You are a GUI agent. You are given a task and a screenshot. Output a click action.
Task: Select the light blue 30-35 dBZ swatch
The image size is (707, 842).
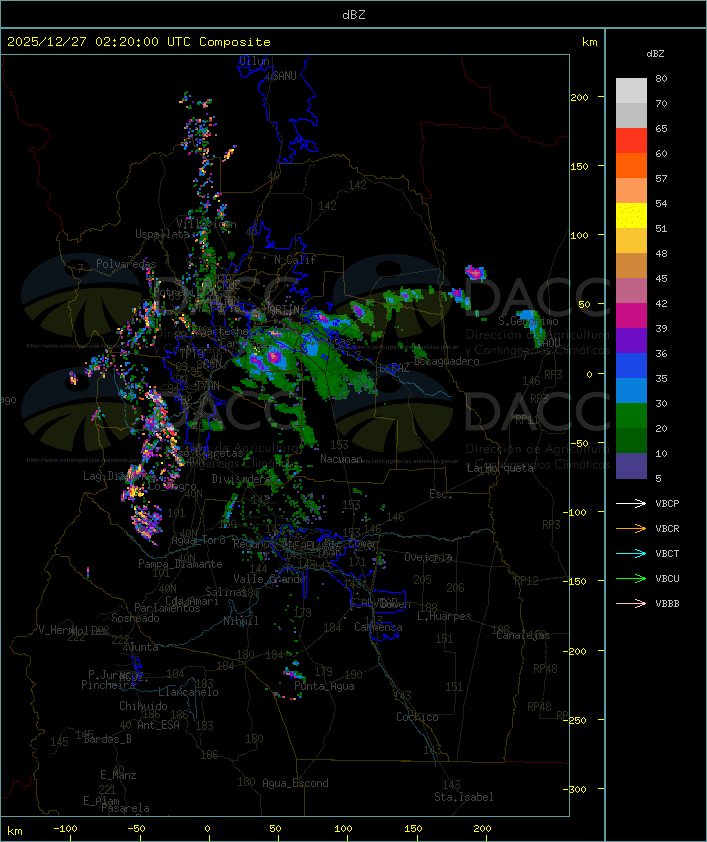point(631,390)
